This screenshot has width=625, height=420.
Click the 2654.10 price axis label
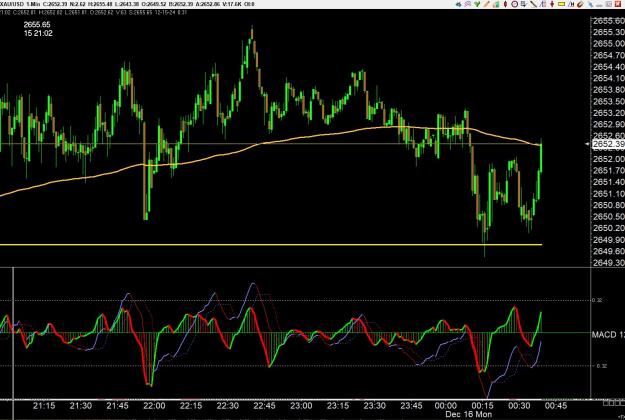click(609, 78)
